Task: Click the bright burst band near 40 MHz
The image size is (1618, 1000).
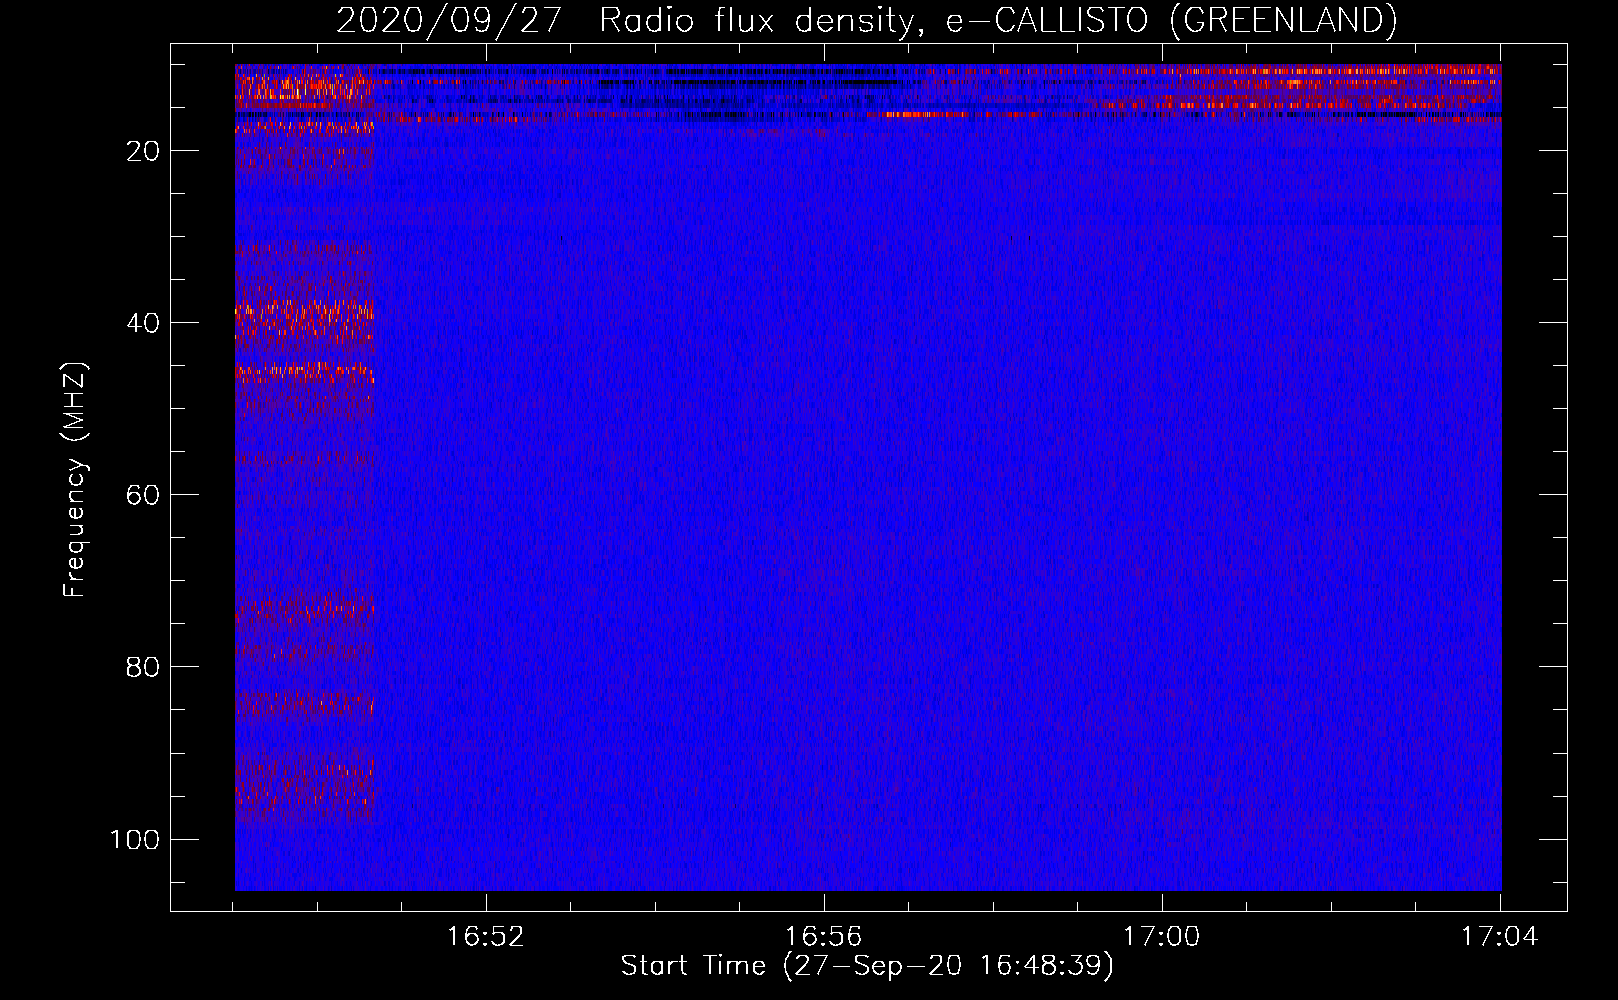Action: click(x=304, y=320)
